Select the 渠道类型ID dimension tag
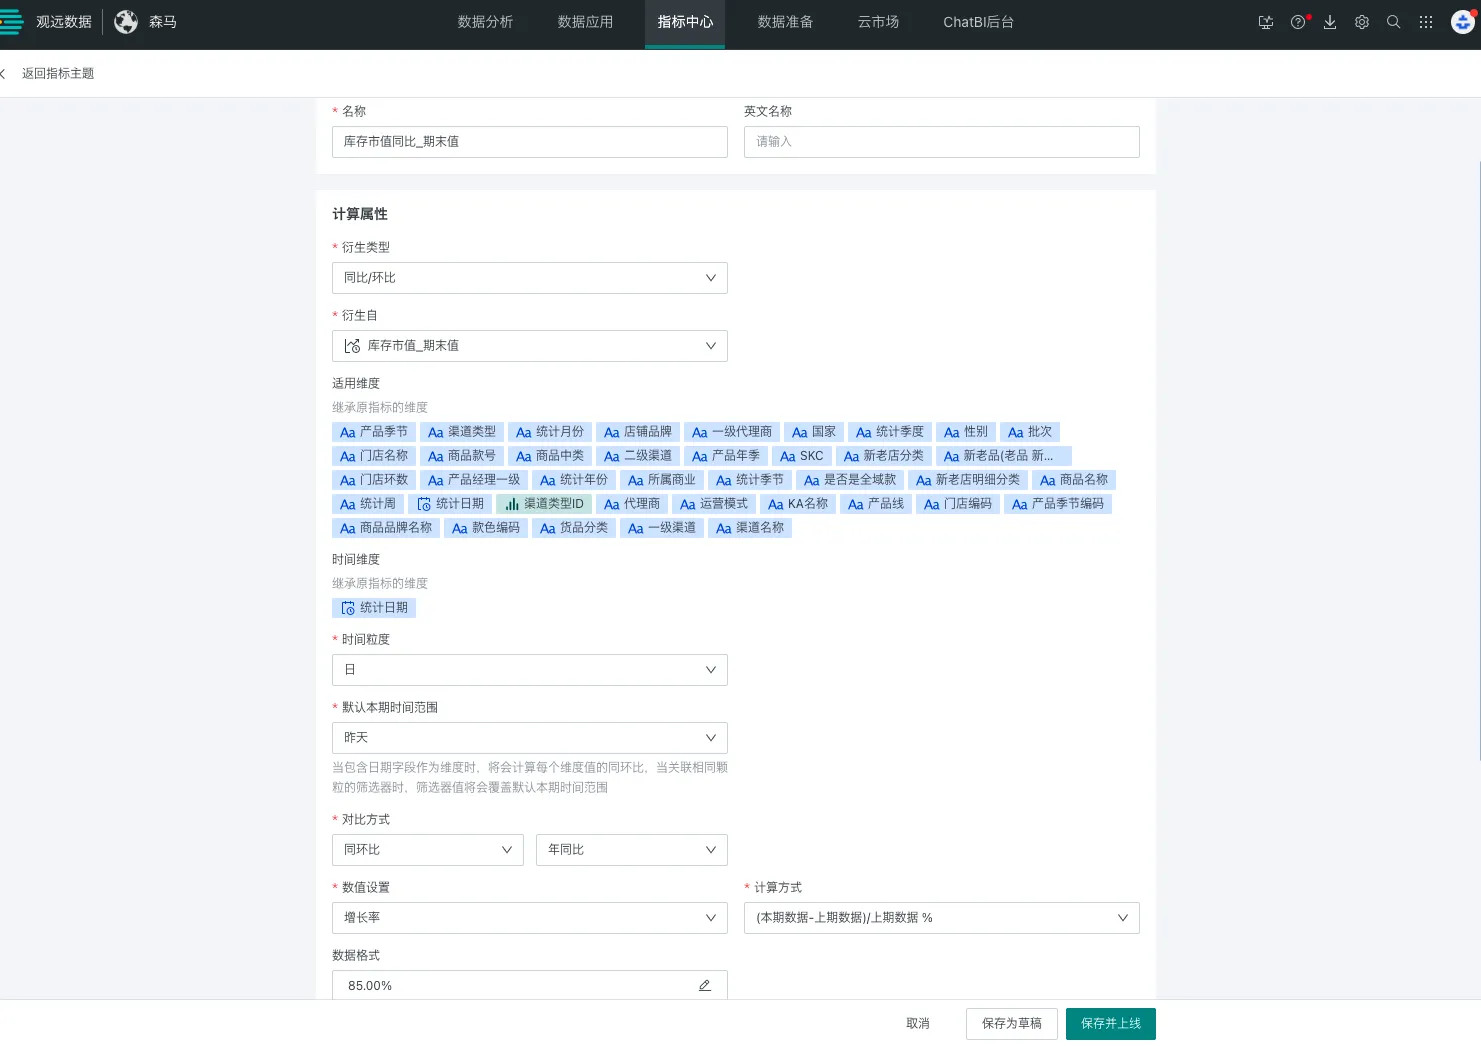The height and width of the screenshot is (1046, 1481). [544, 504]
